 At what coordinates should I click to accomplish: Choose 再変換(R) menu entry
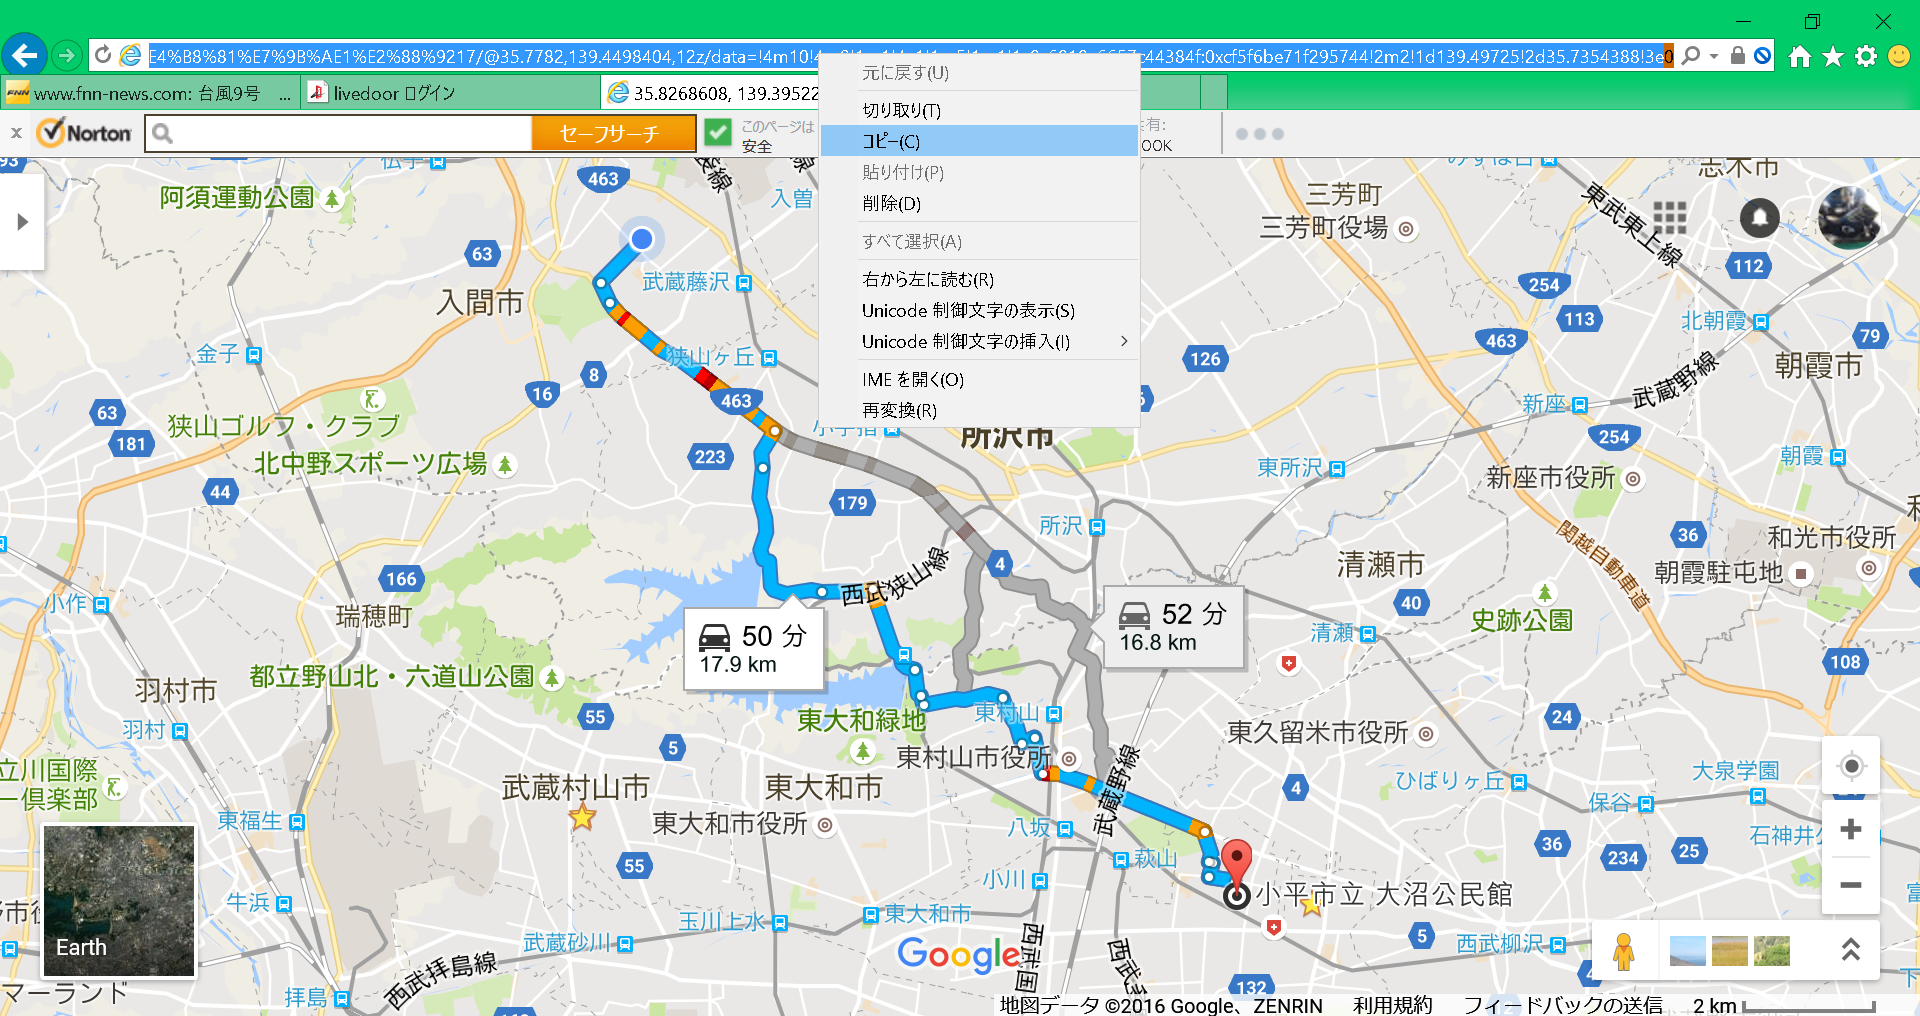point(980,410)
